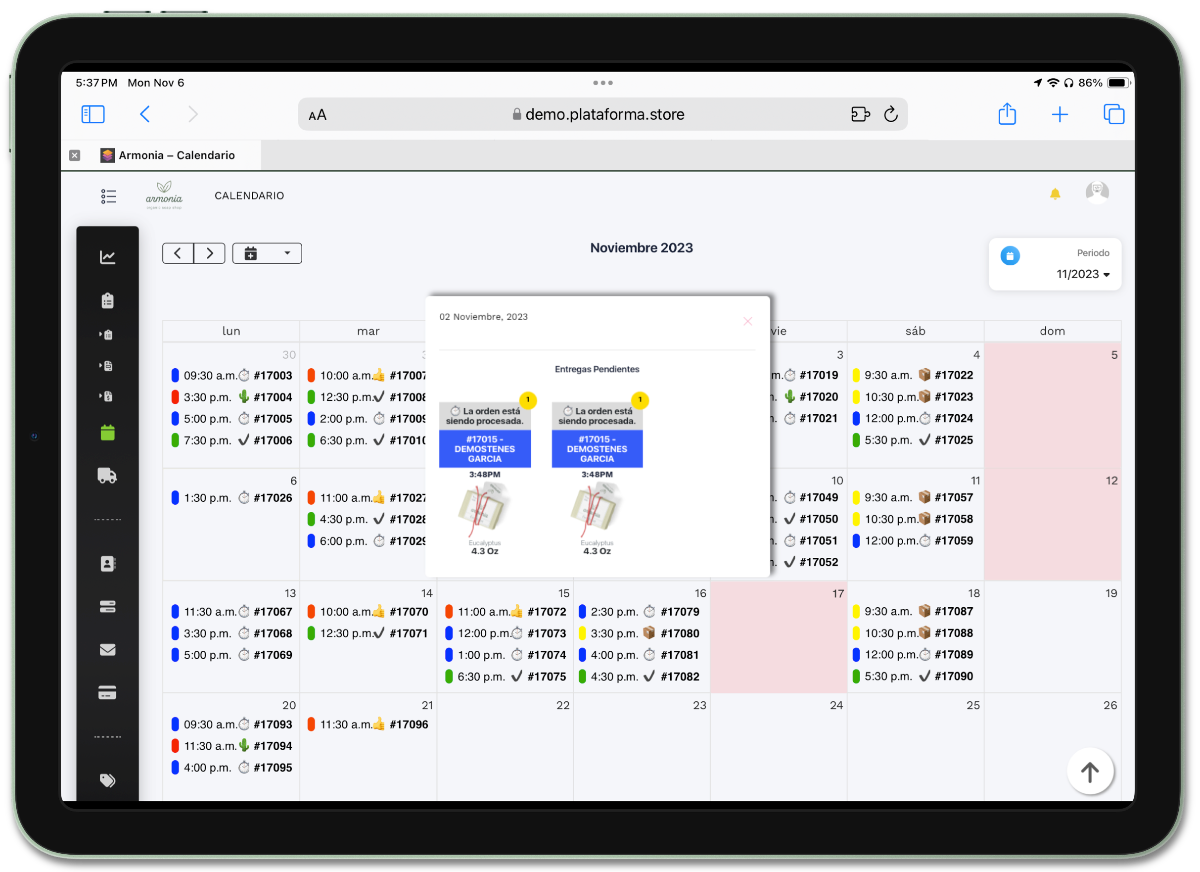Close the 02 Noviembre popup dialog
This screenshot has height=872, width=1200.
(747, 321)
